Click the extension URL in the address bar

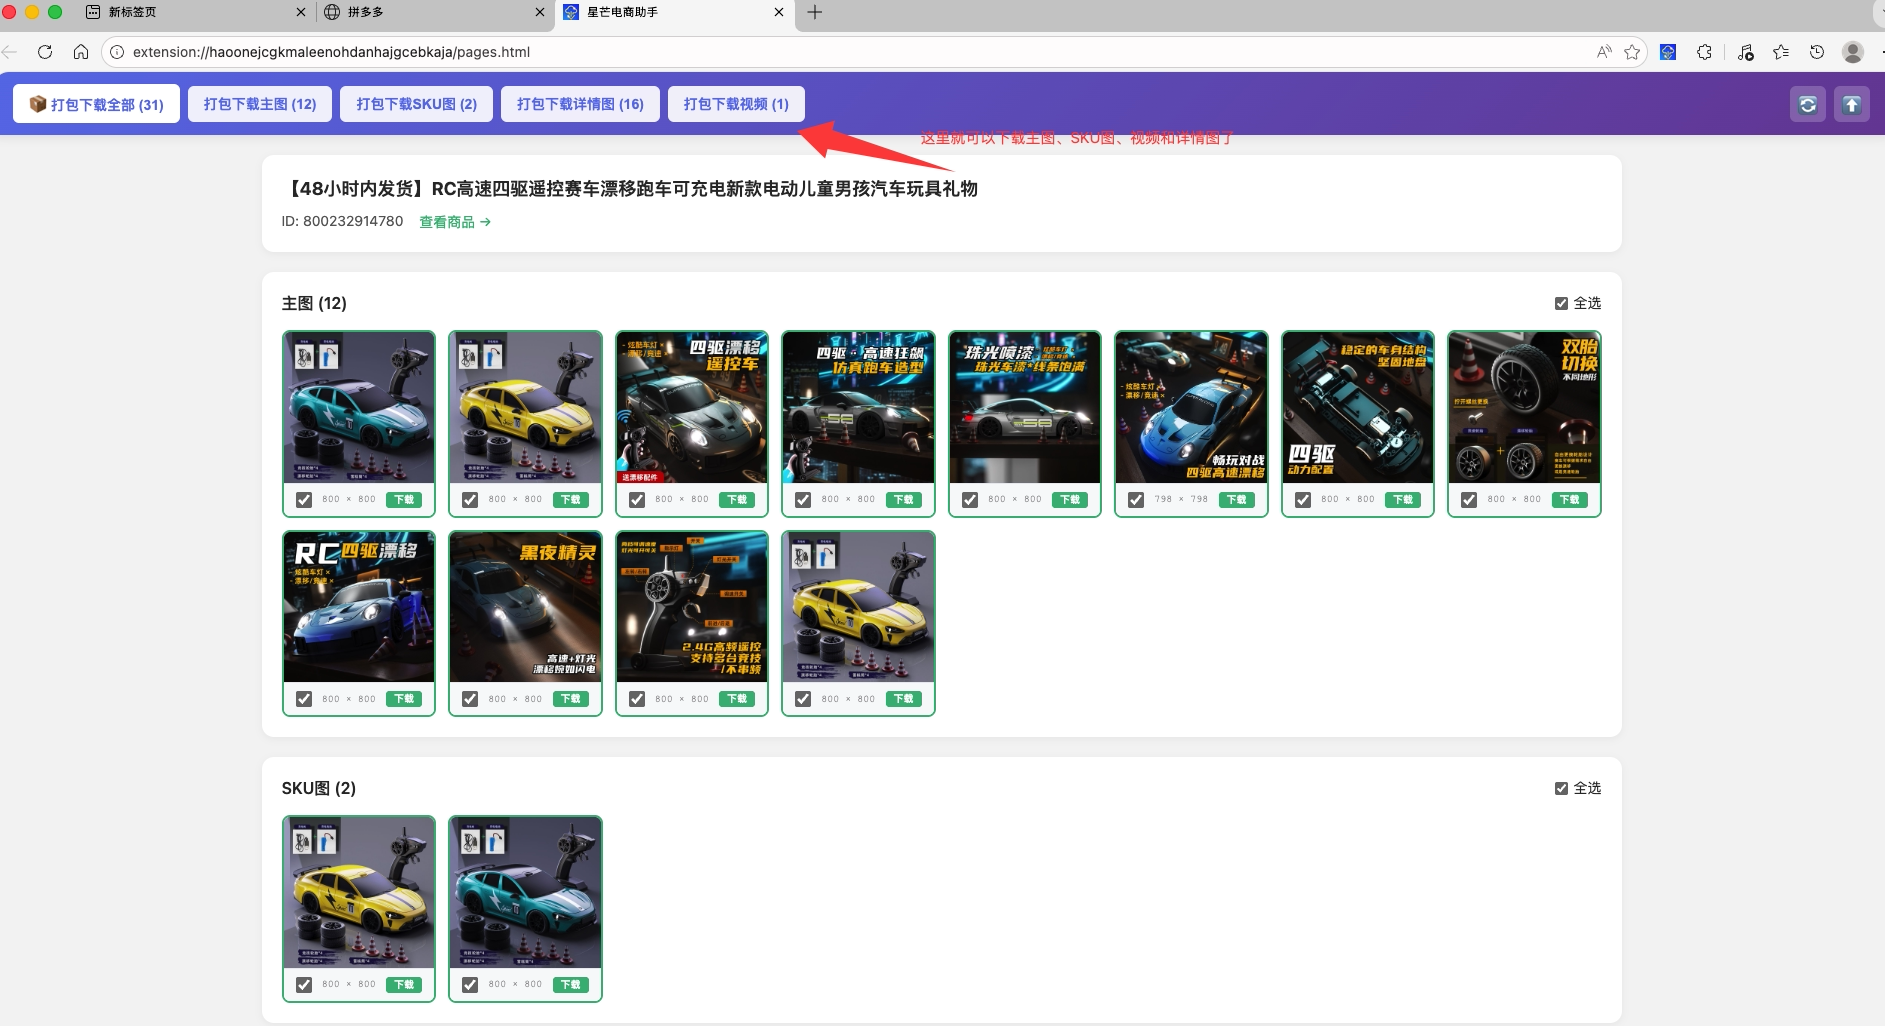coord(331,52)
